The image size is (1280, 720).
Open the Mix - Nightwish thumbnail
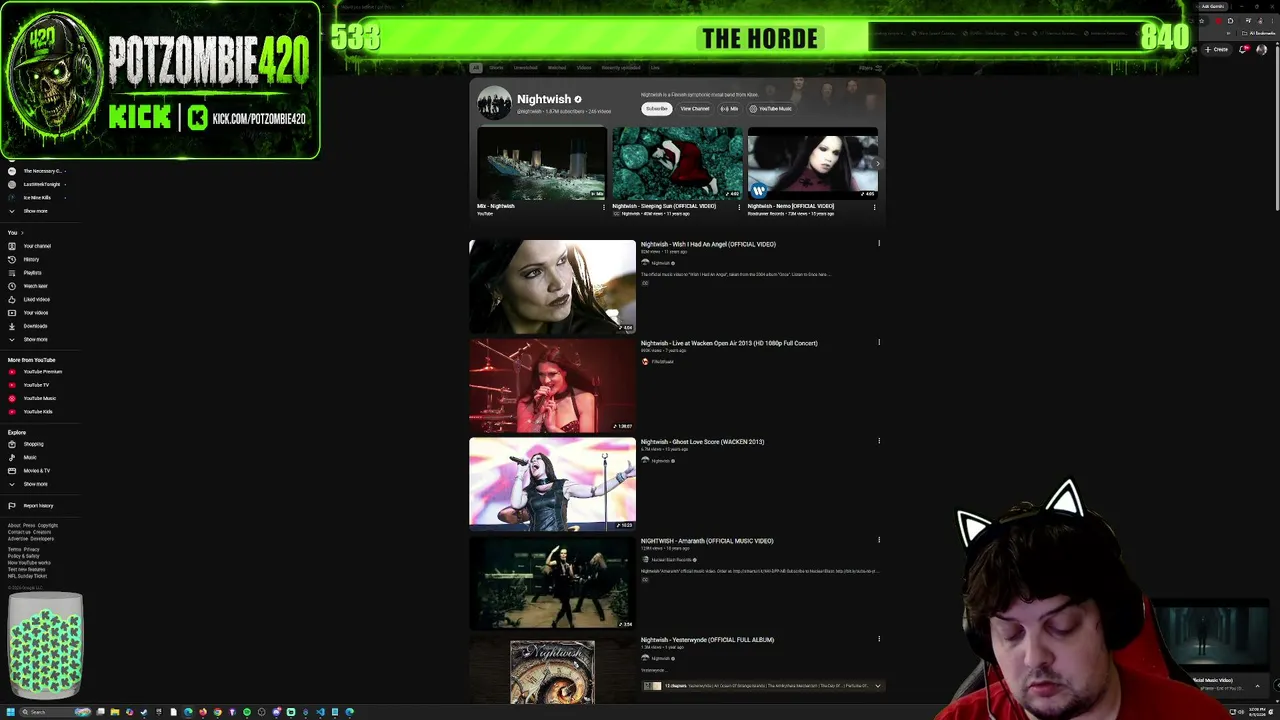542,163
